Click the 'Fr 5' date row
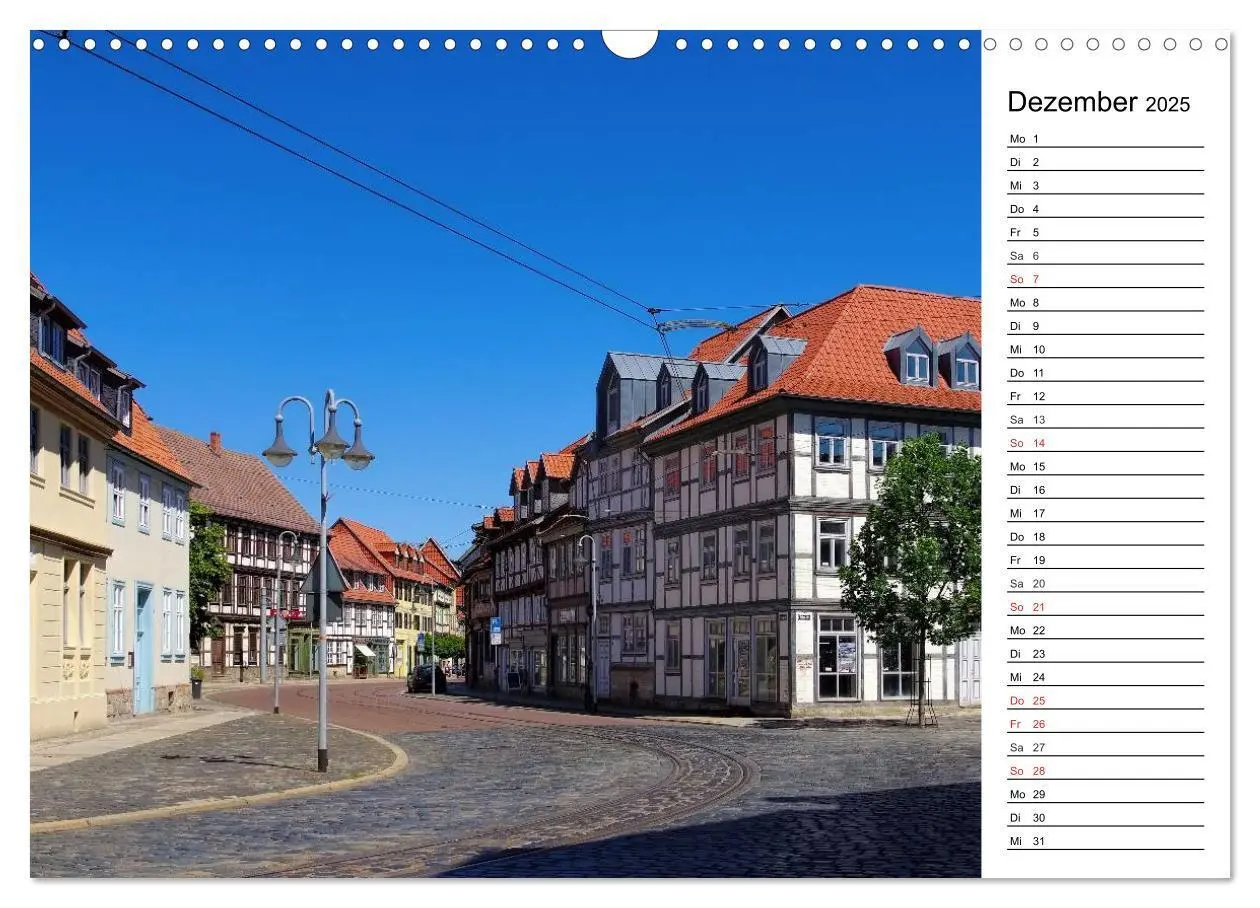Screen dimensions: 1260x908 click(1105, 232)
